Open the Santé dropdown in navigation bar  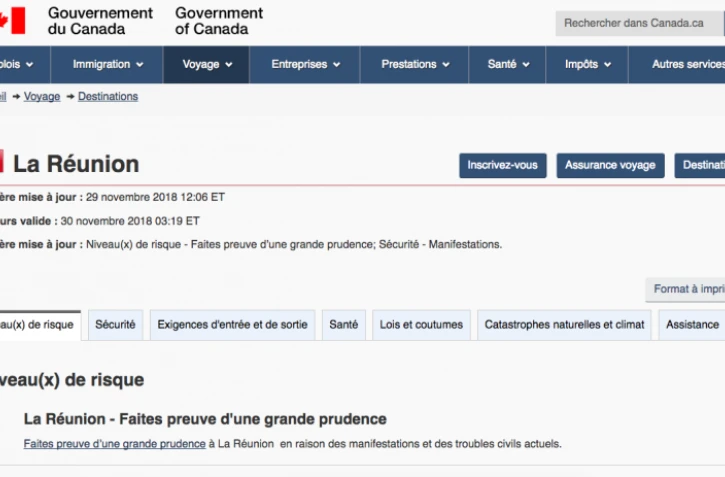click(x=507, y=64)
